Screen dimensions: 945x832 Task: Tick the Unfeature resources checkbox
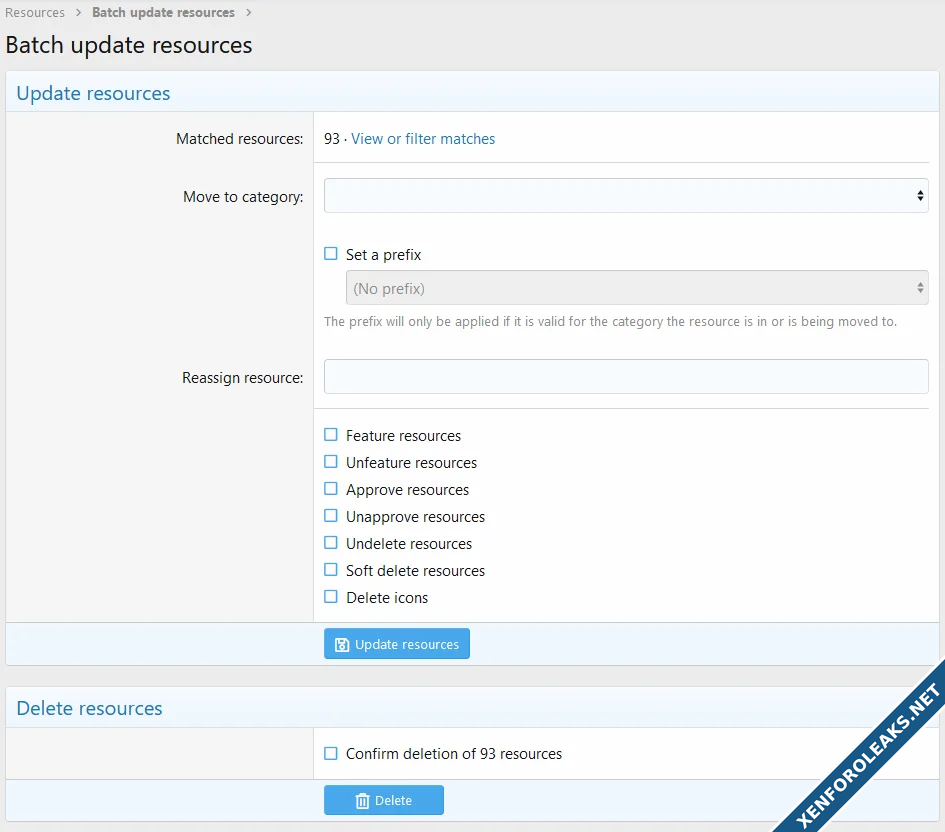331,462
